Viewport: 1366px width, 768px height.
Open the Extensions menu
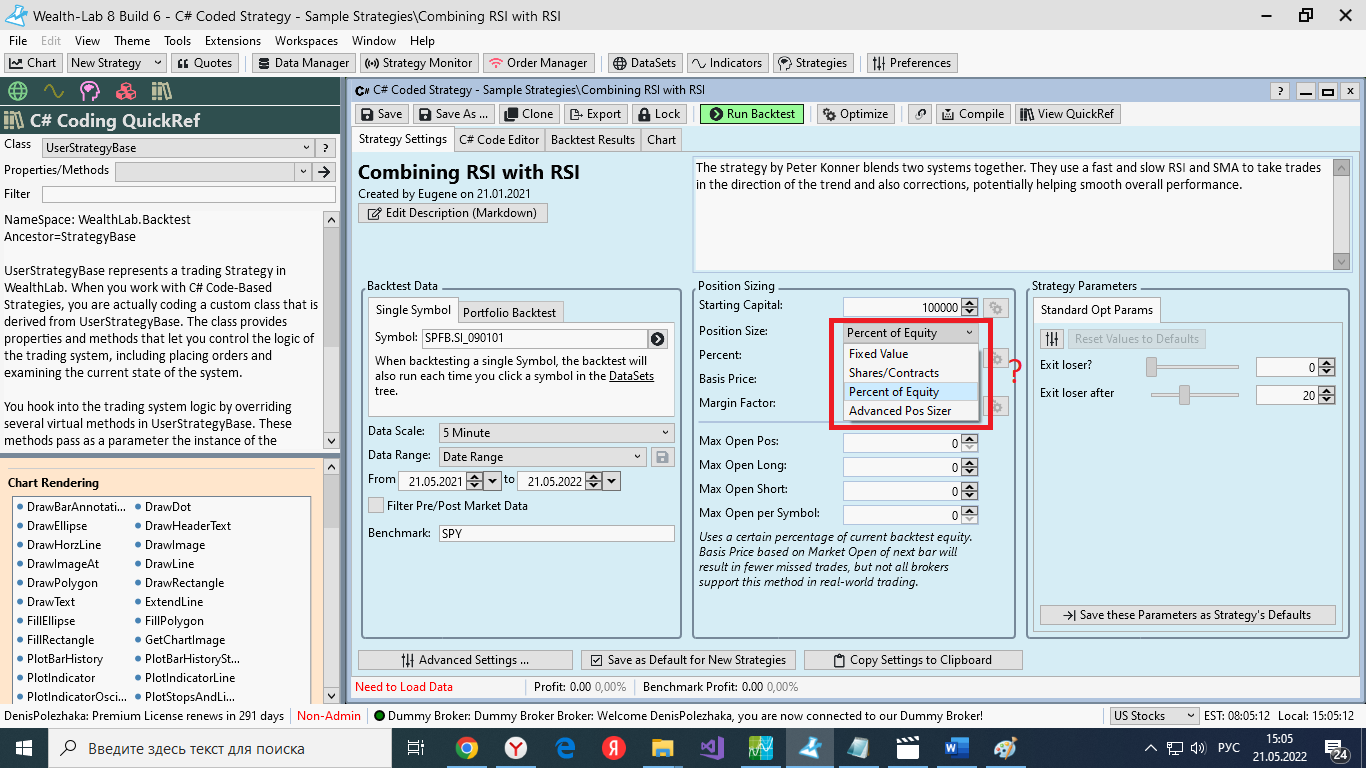(232, 41)
